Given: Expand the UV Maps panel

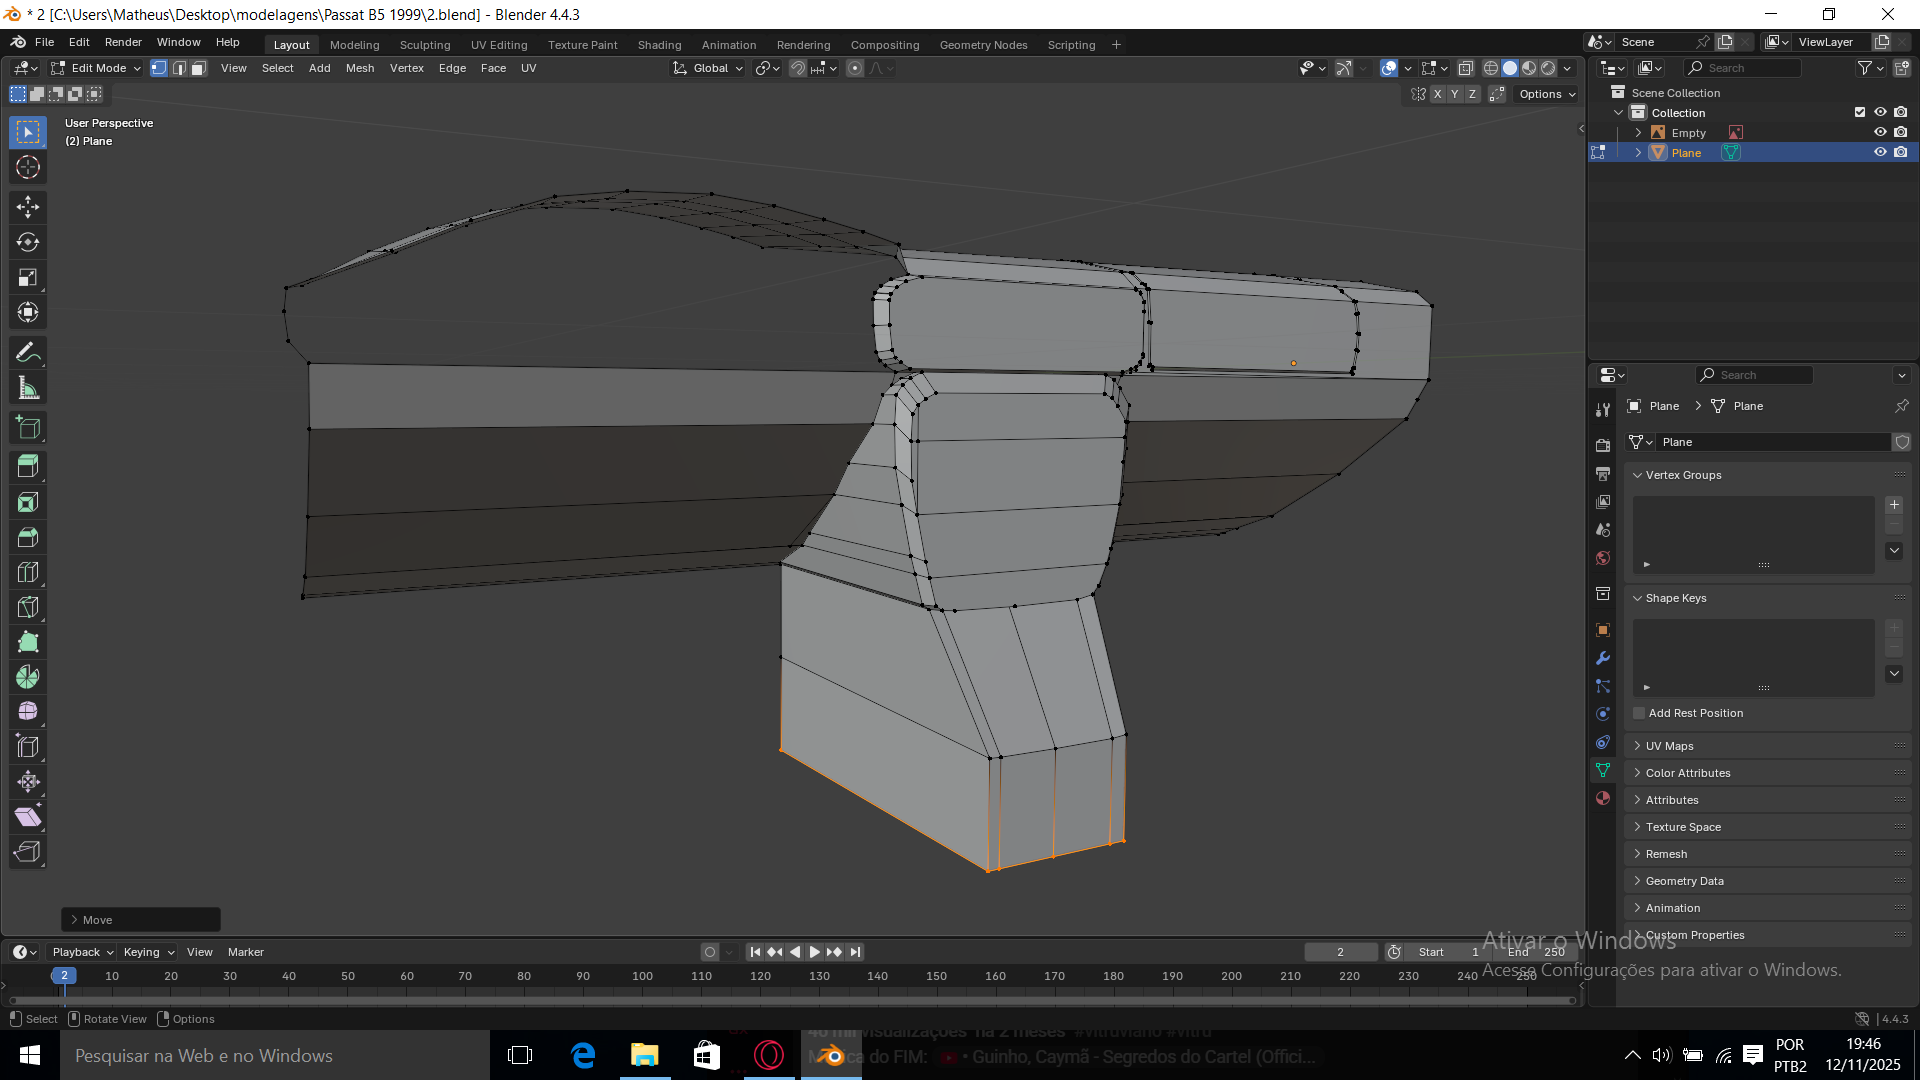Looking at the screenshot, I should point(1669,746).
